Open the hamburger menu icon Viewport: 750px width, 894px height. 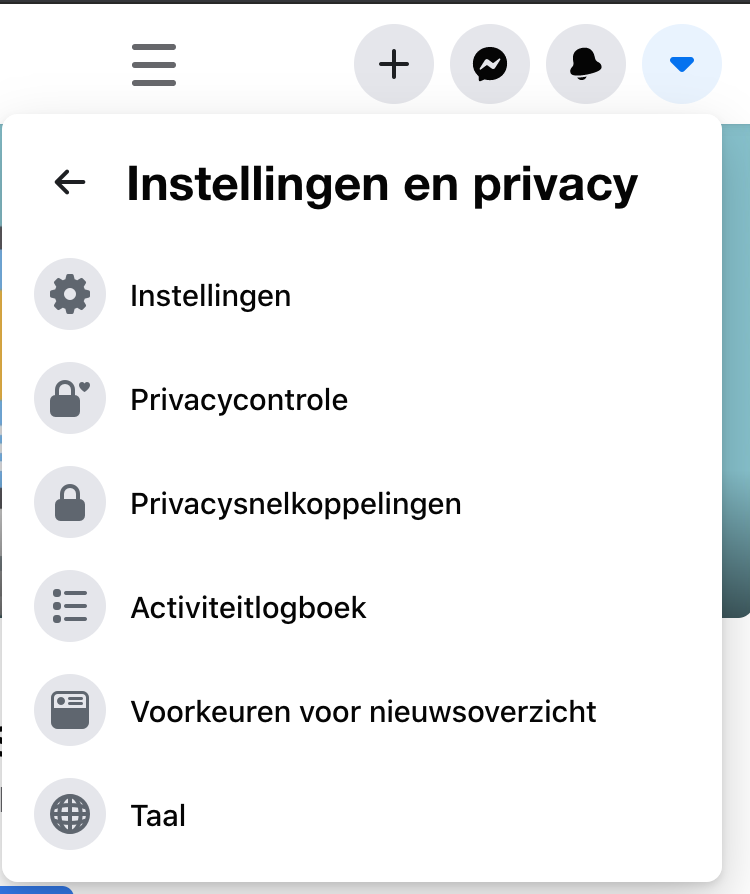154,65
